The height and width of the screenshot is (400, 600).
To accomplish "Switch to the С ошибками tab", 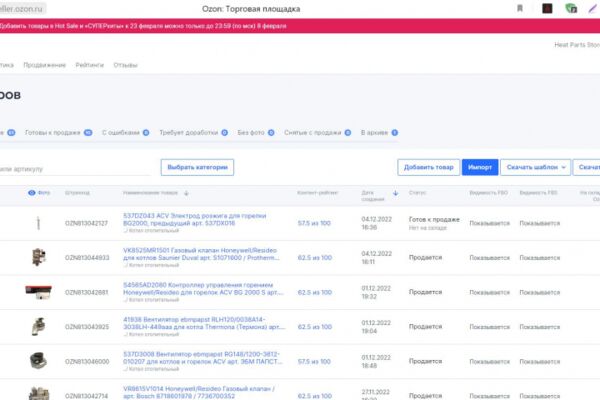I will pyautogui.click(x=126, y=132).
